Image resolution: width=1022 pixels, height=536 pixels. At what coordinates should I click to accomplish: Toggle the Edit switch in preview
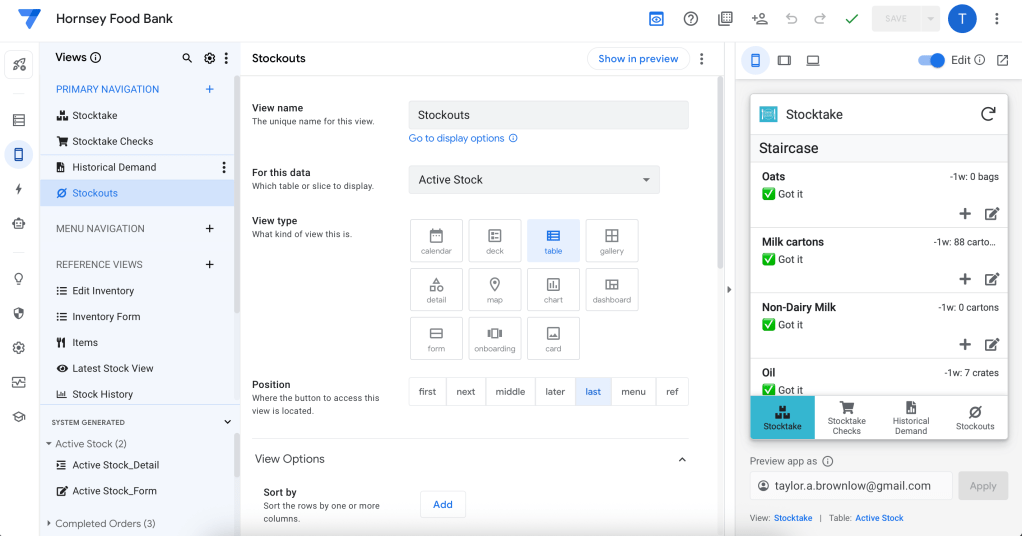coord(931,60)
